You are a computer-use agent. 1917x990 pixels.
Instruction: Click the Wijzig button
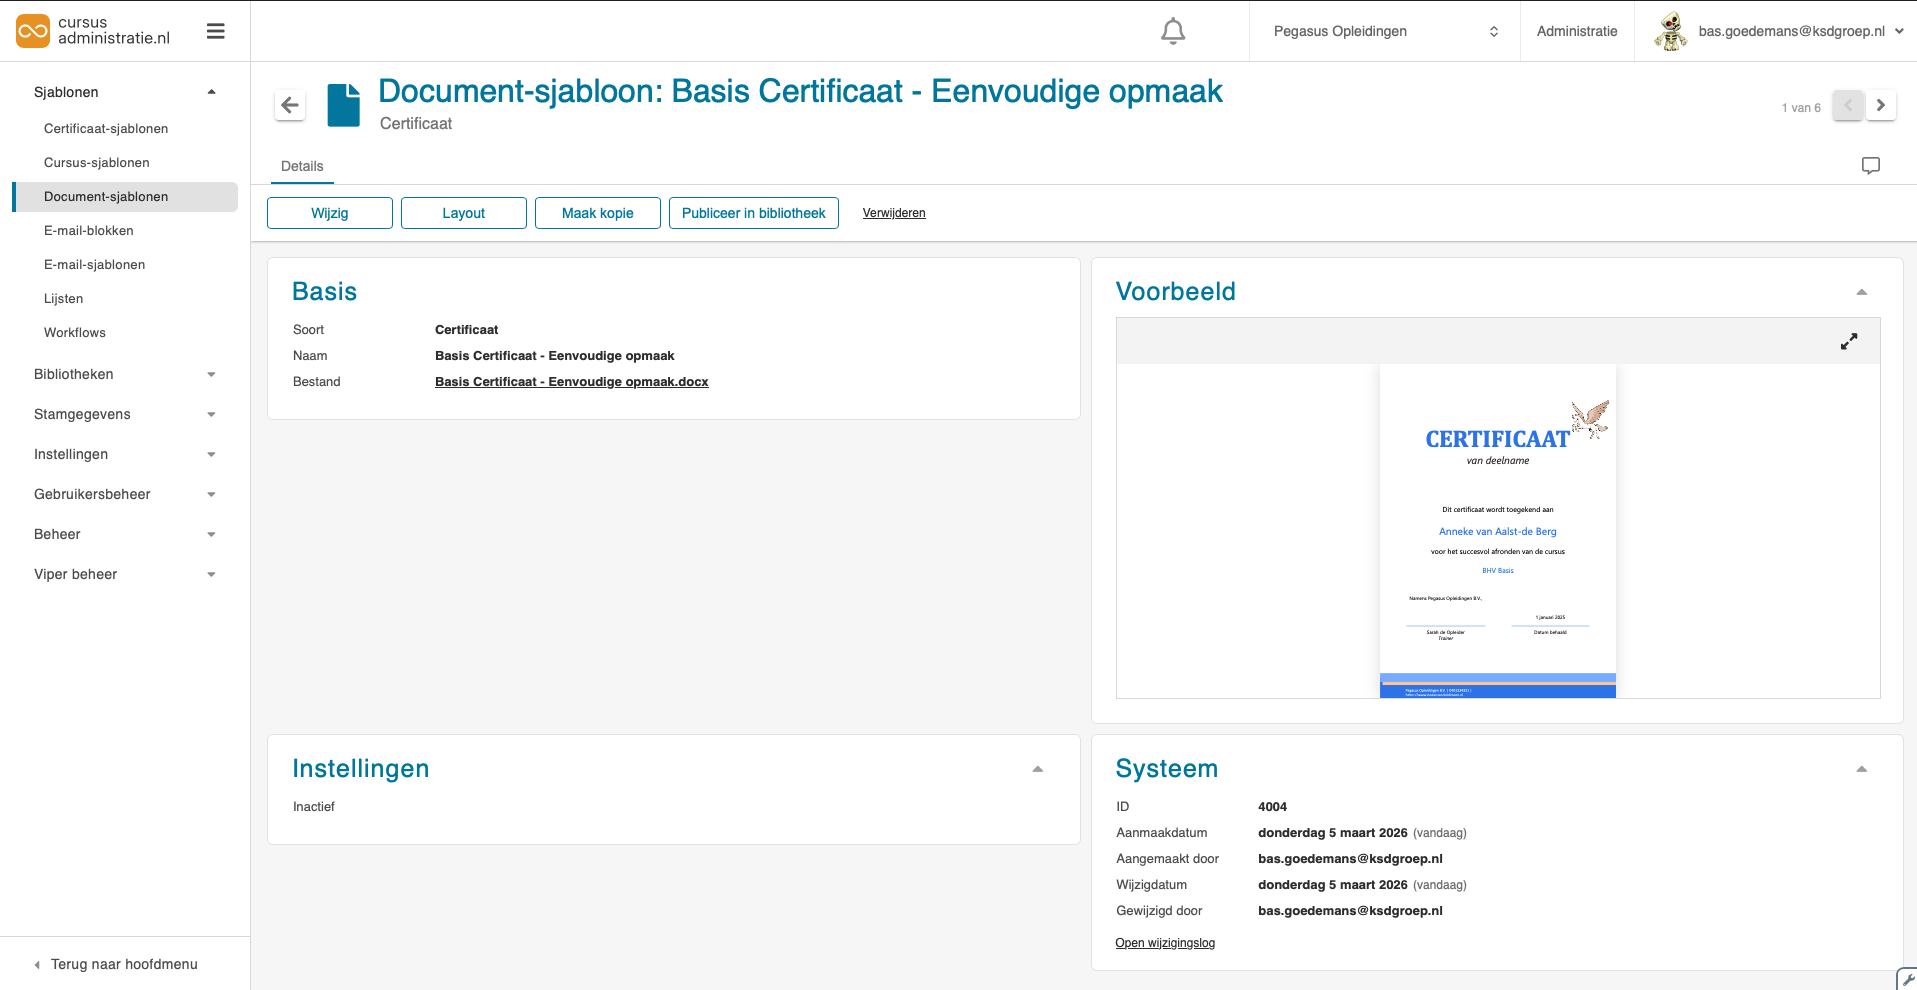[330, 213]
